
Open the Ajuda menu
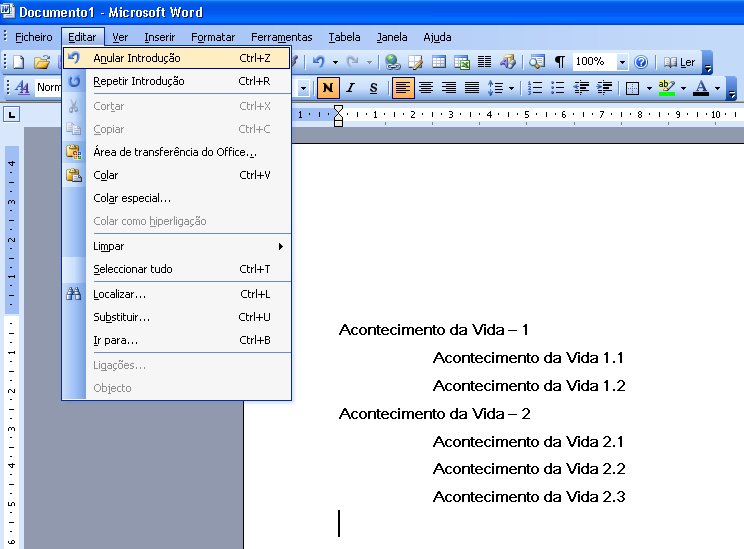point(437,37)
